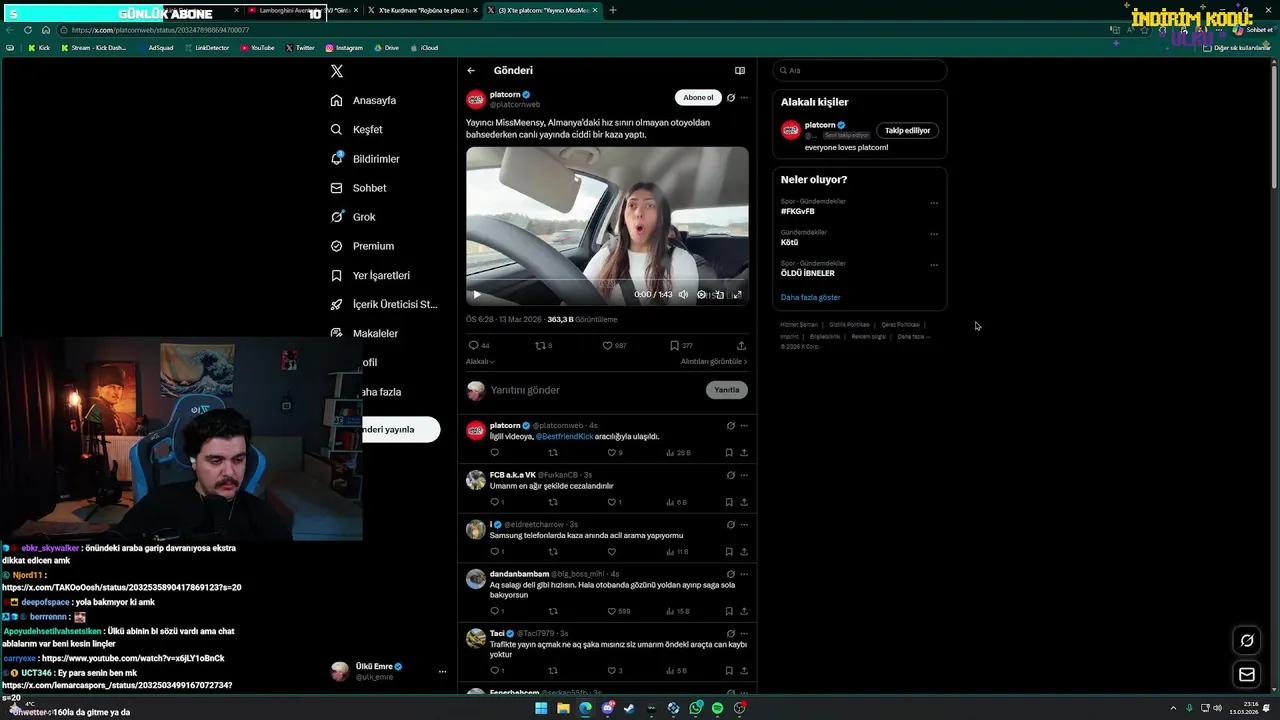Open video settings gear
This screenshot has height=720, width=1280.
pos(701,295)
